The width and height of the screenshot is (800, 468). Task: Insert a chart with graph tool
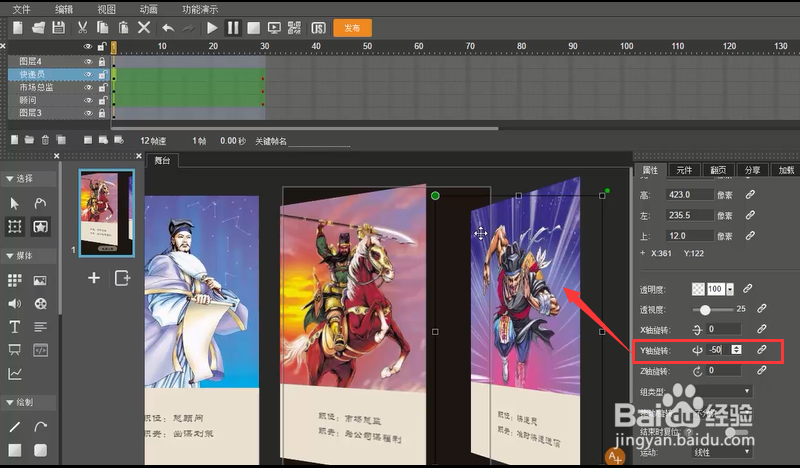coord(15,374)
